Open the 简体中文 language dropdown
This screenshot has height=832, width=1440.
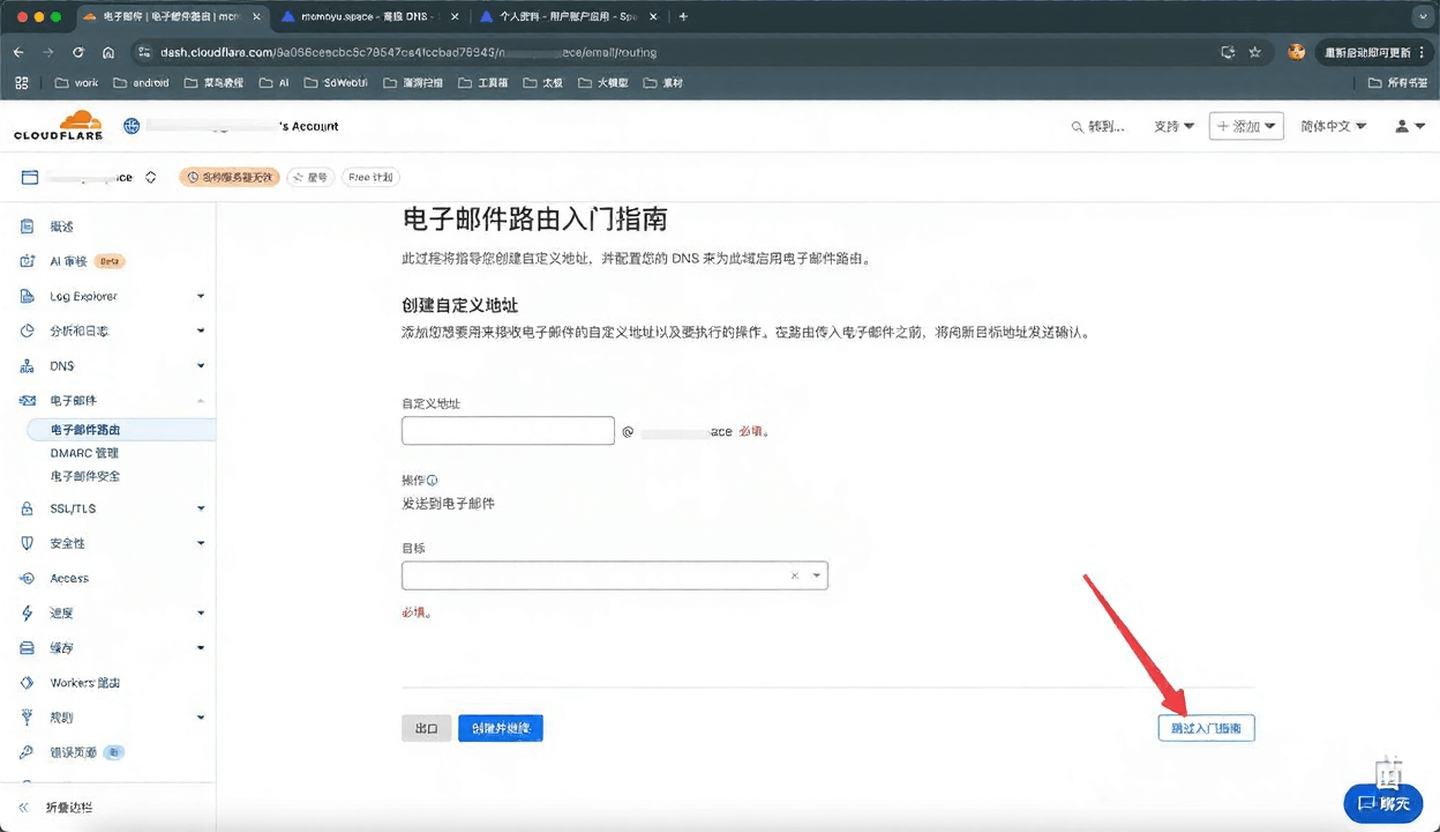click(x=1333, y=126)
